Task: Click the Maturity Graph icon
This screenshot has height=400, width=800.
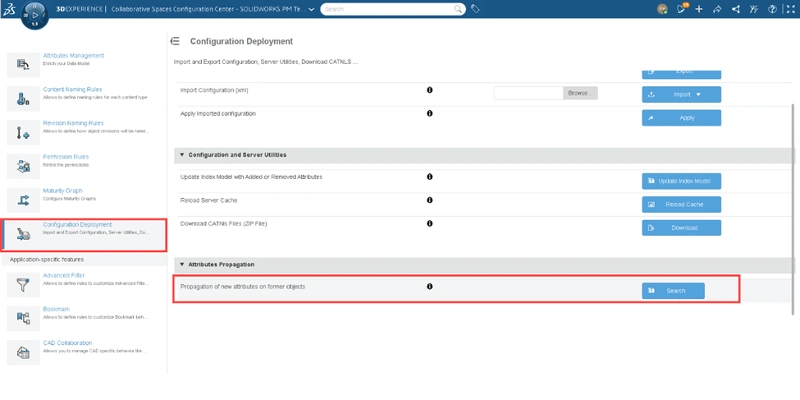Action: 23,200
